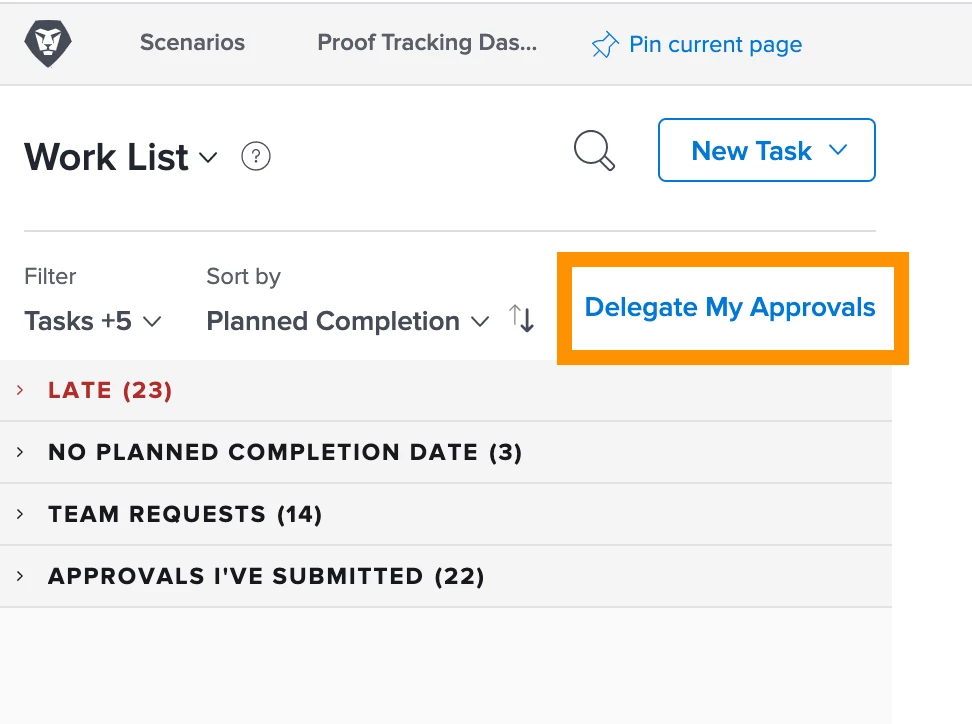Click the pin icon beside Pin current page
The image size is (972, 724).
[x=605, y=45]
